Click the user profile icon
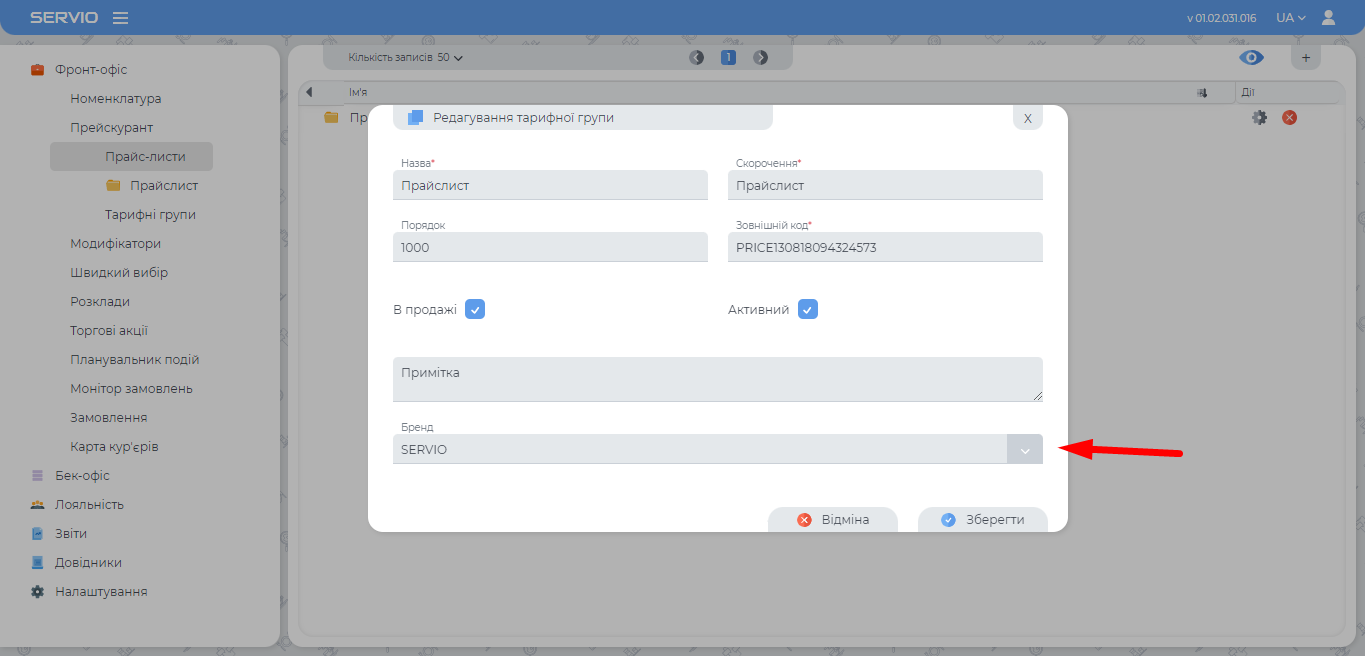Screen dimensions: 1365x656 [x=1328, y=18]
